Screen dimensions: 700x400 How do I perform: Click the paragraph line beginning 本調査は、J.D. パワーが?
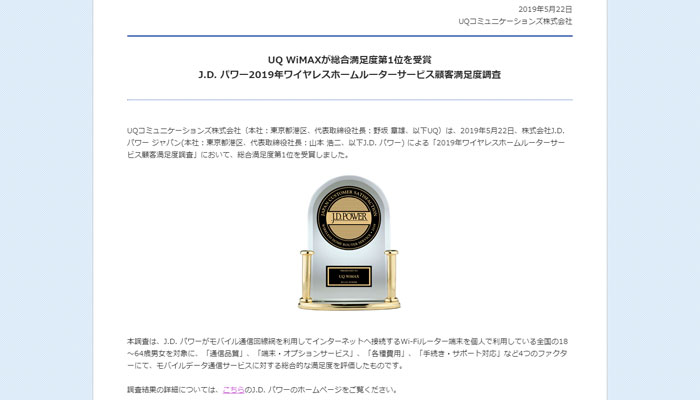347,342
